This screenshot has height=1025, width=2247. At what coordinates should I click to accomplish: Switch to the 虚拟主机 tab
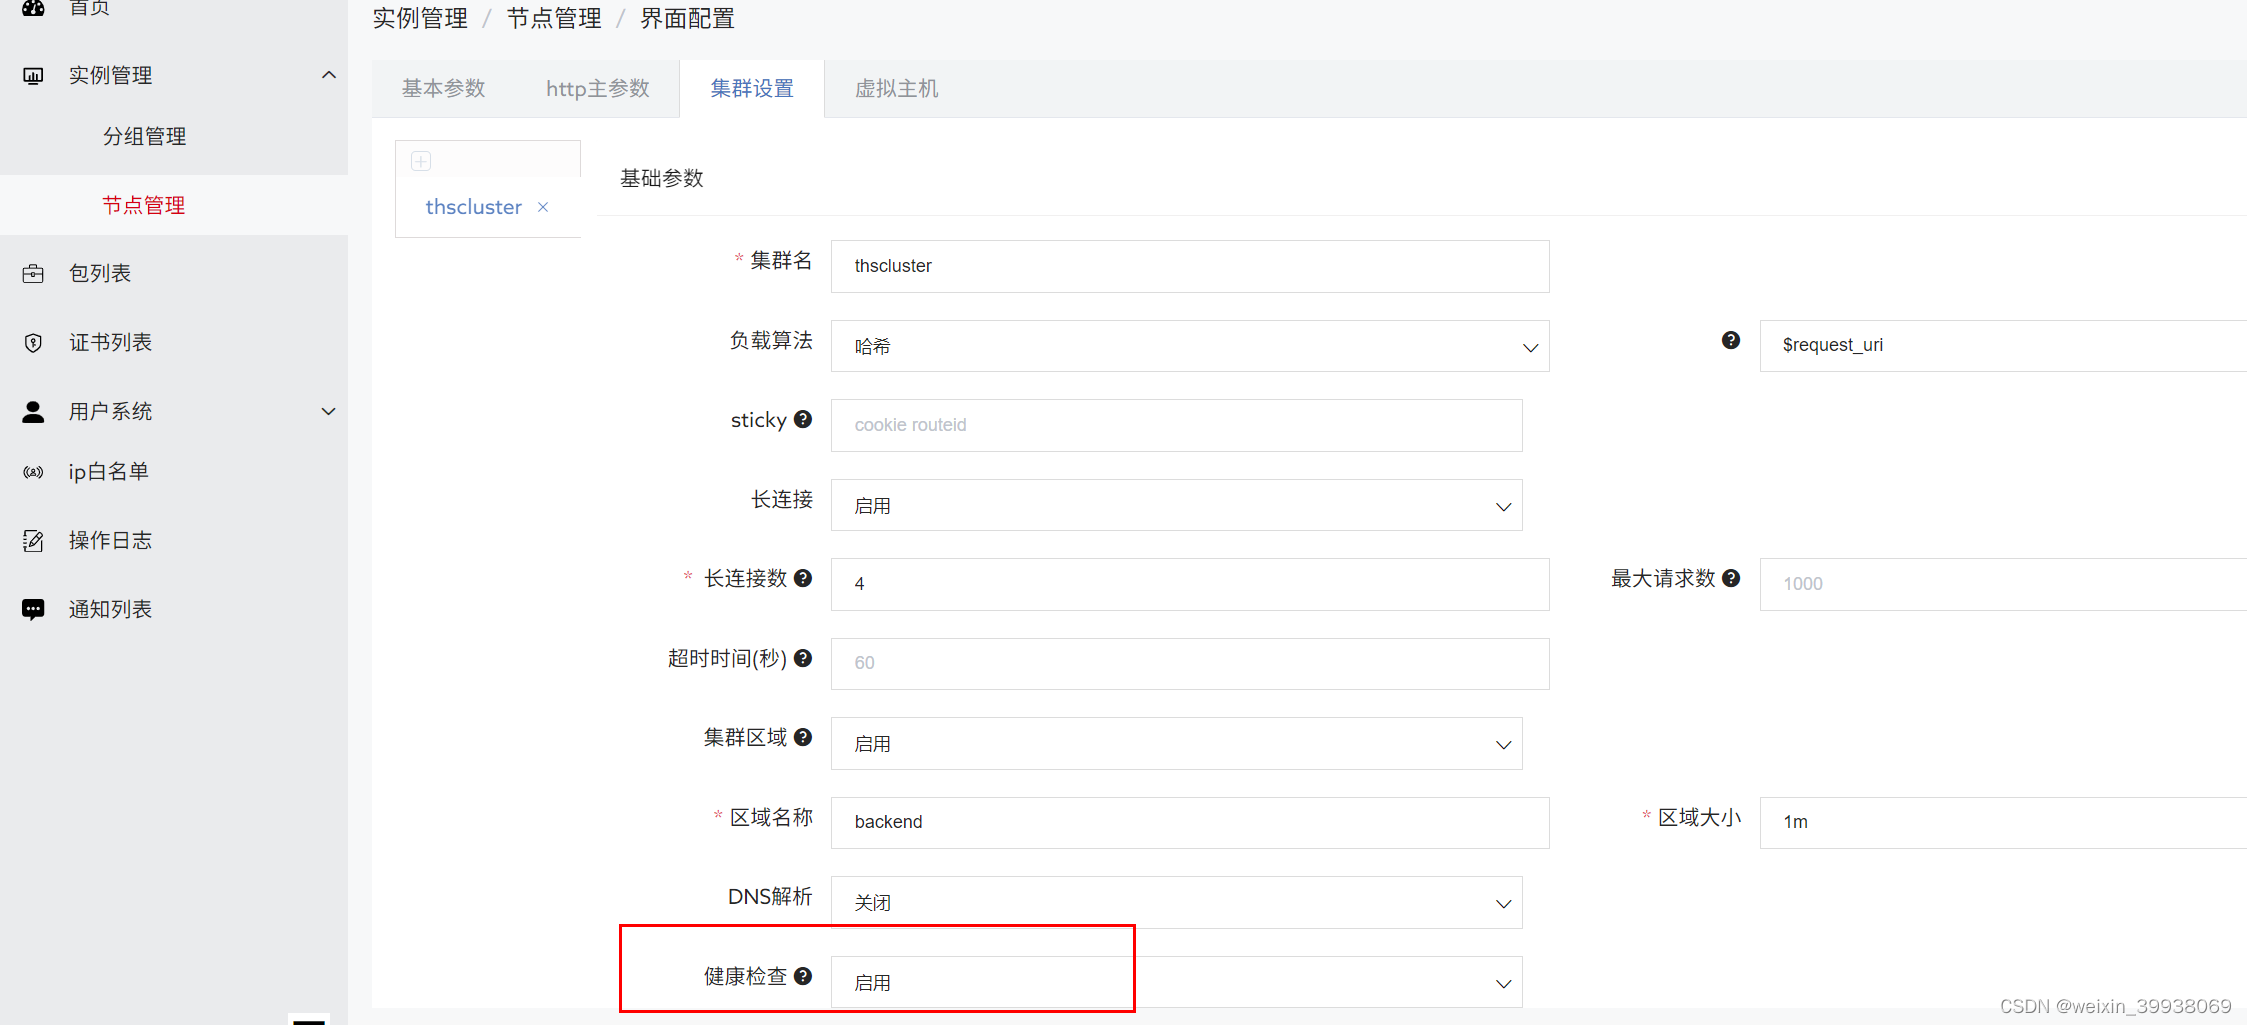[897, 89]
